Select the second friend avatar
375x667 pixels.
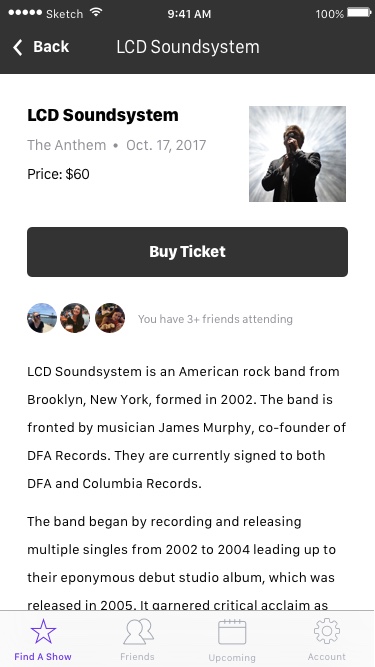[75, 318]
